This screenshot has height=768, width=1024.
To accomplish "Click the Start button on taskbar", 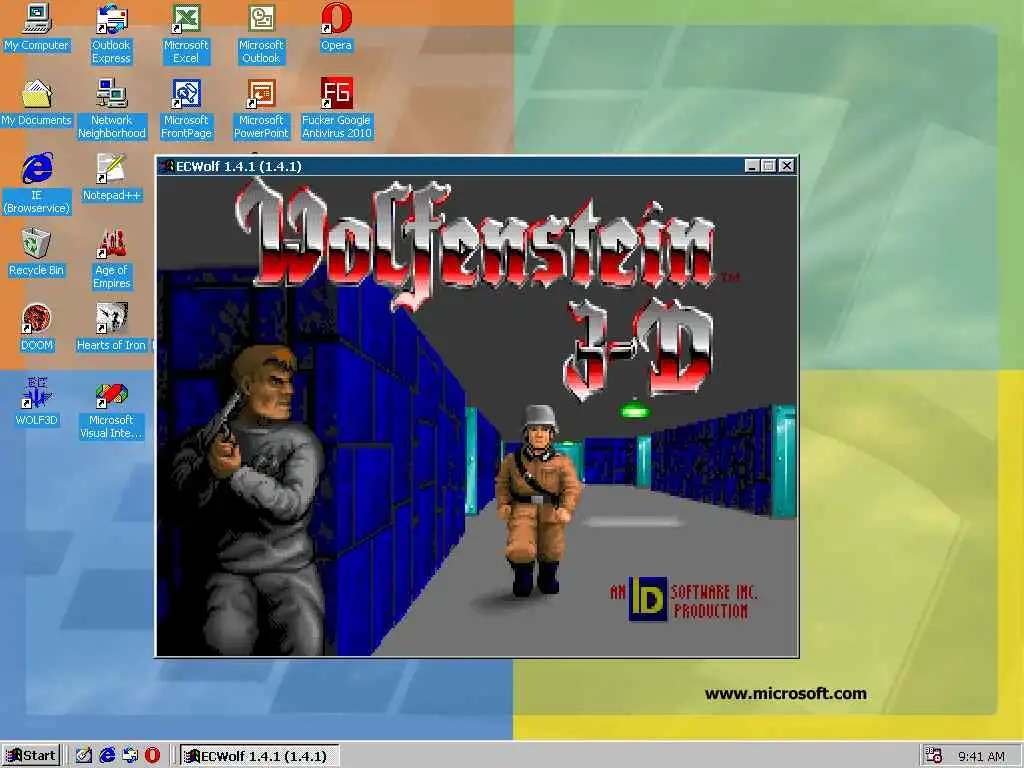I will 31,756.
